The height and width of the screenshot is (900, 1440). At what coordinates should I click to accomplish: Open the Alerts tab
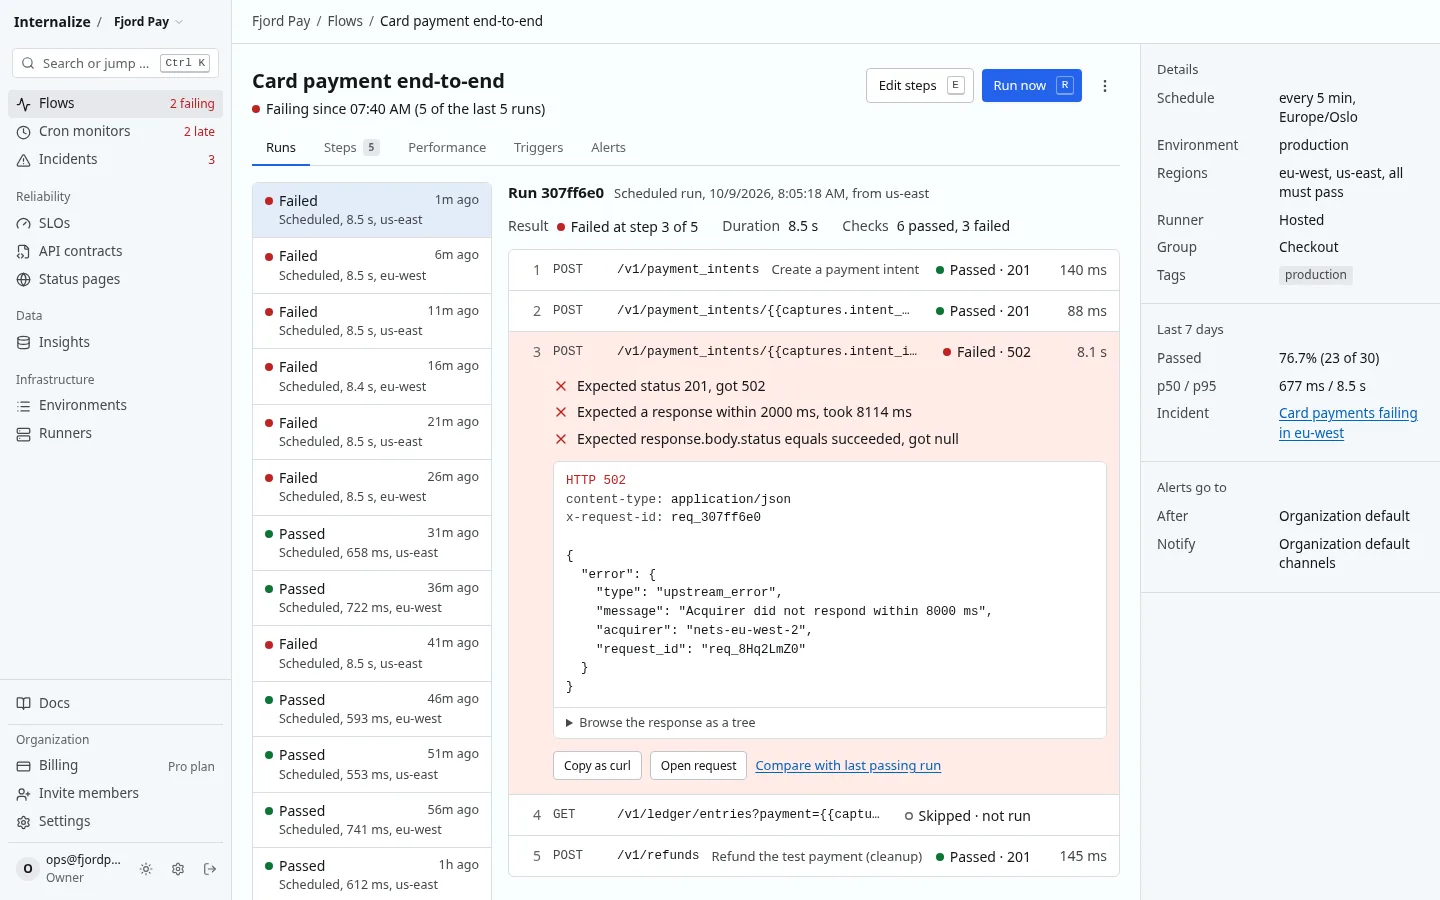tap(608, 148)
